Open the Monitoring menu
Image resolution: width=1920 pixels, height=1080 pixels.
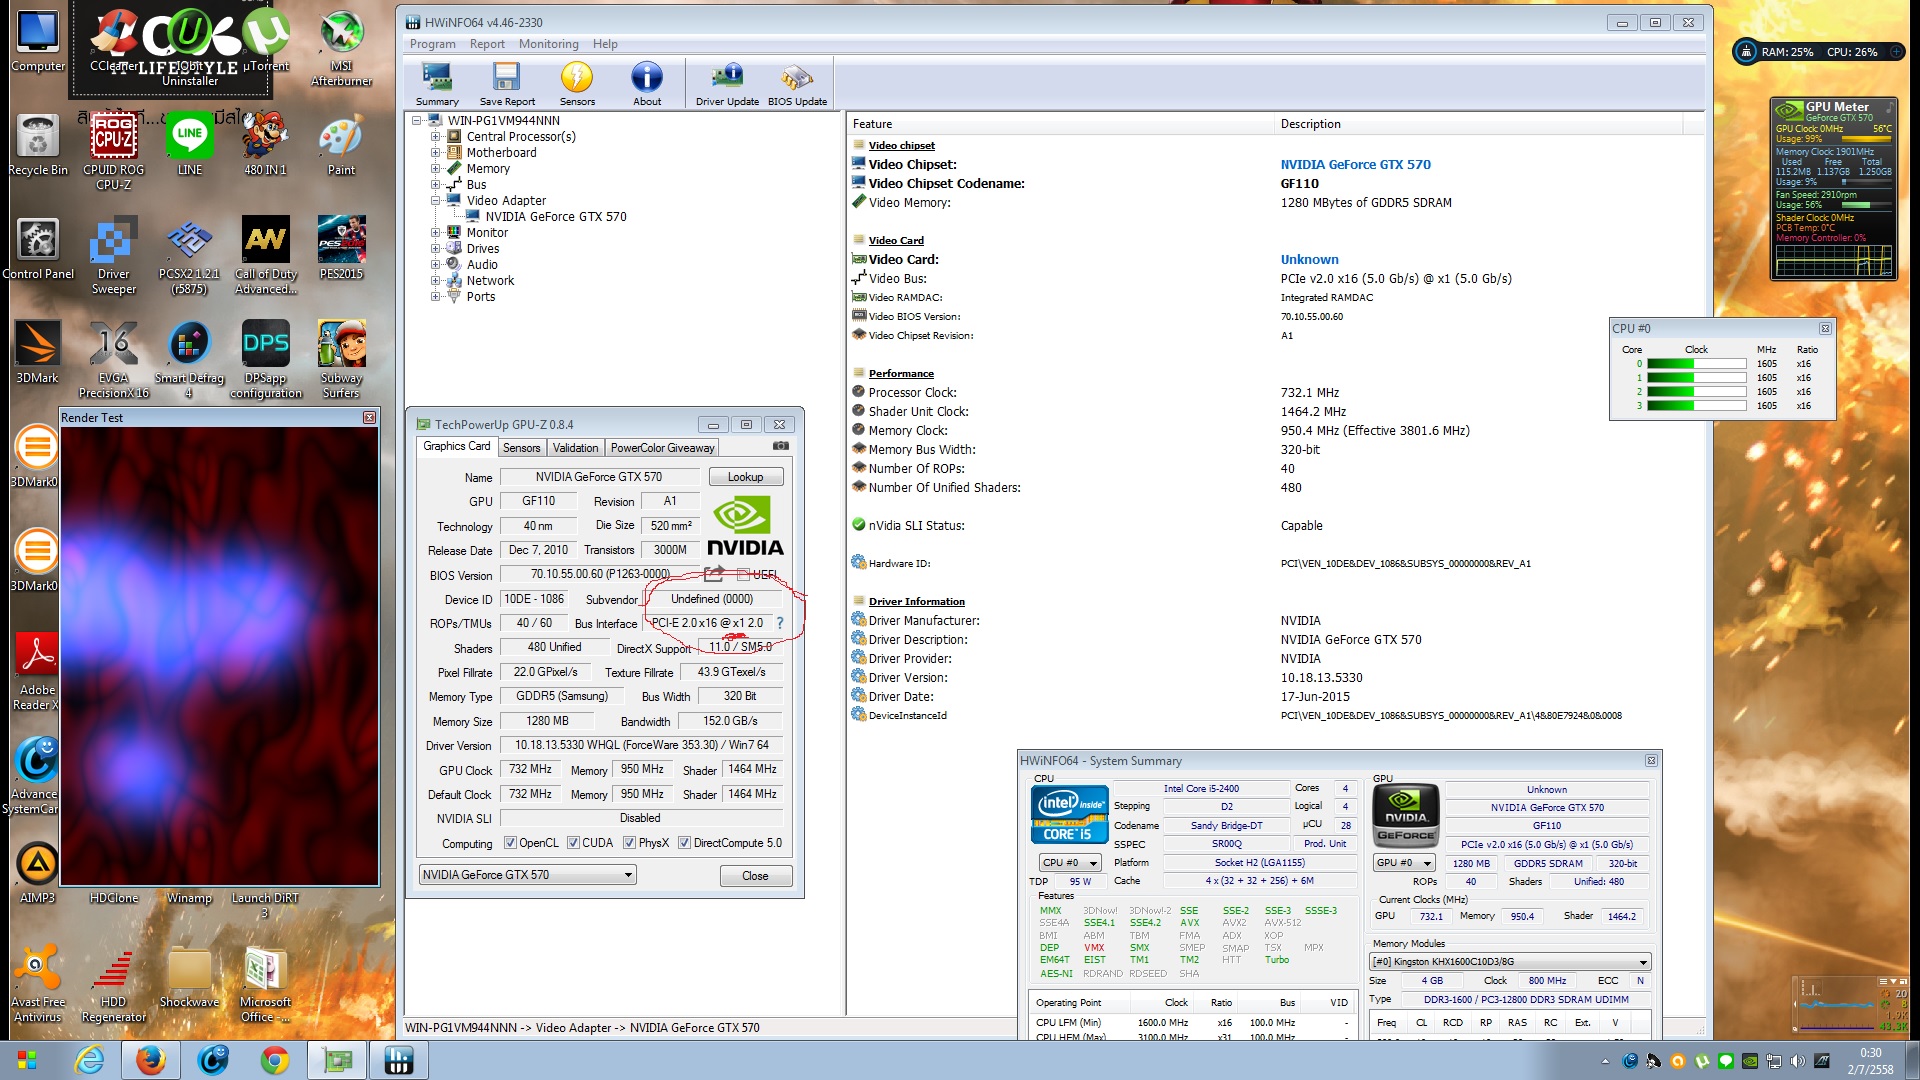548,44
